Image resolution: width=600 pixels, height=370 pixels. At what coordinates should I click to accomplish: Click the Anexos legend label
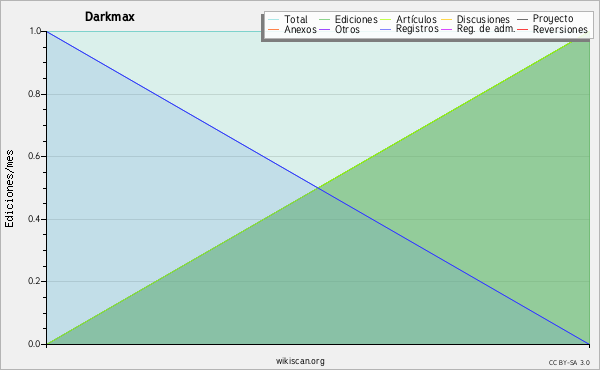(300, 29)
